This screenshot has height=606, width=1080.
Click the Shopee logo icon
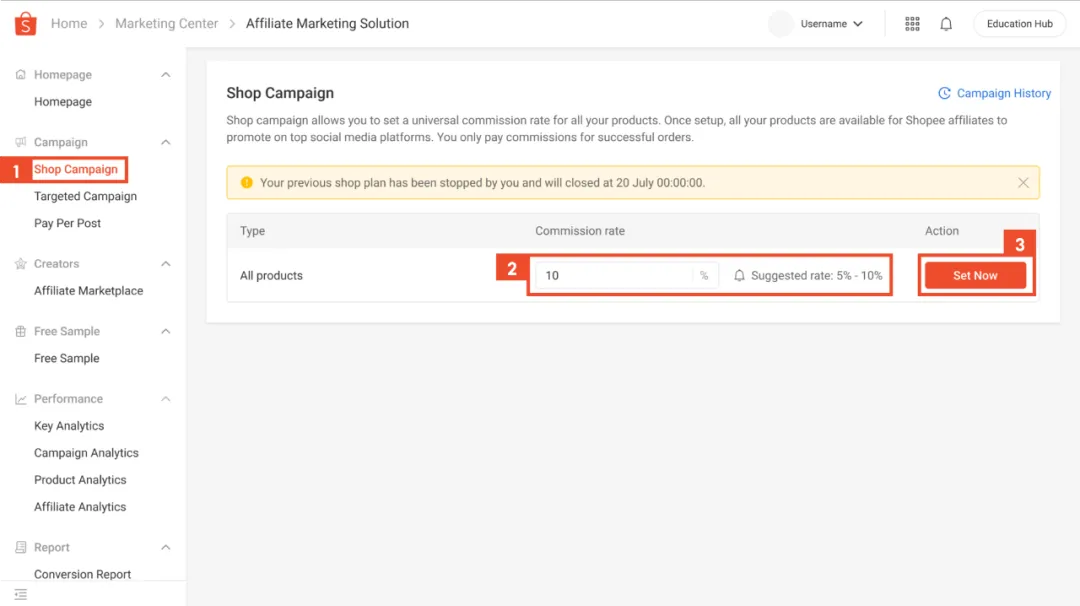click(x=25, y=23)
